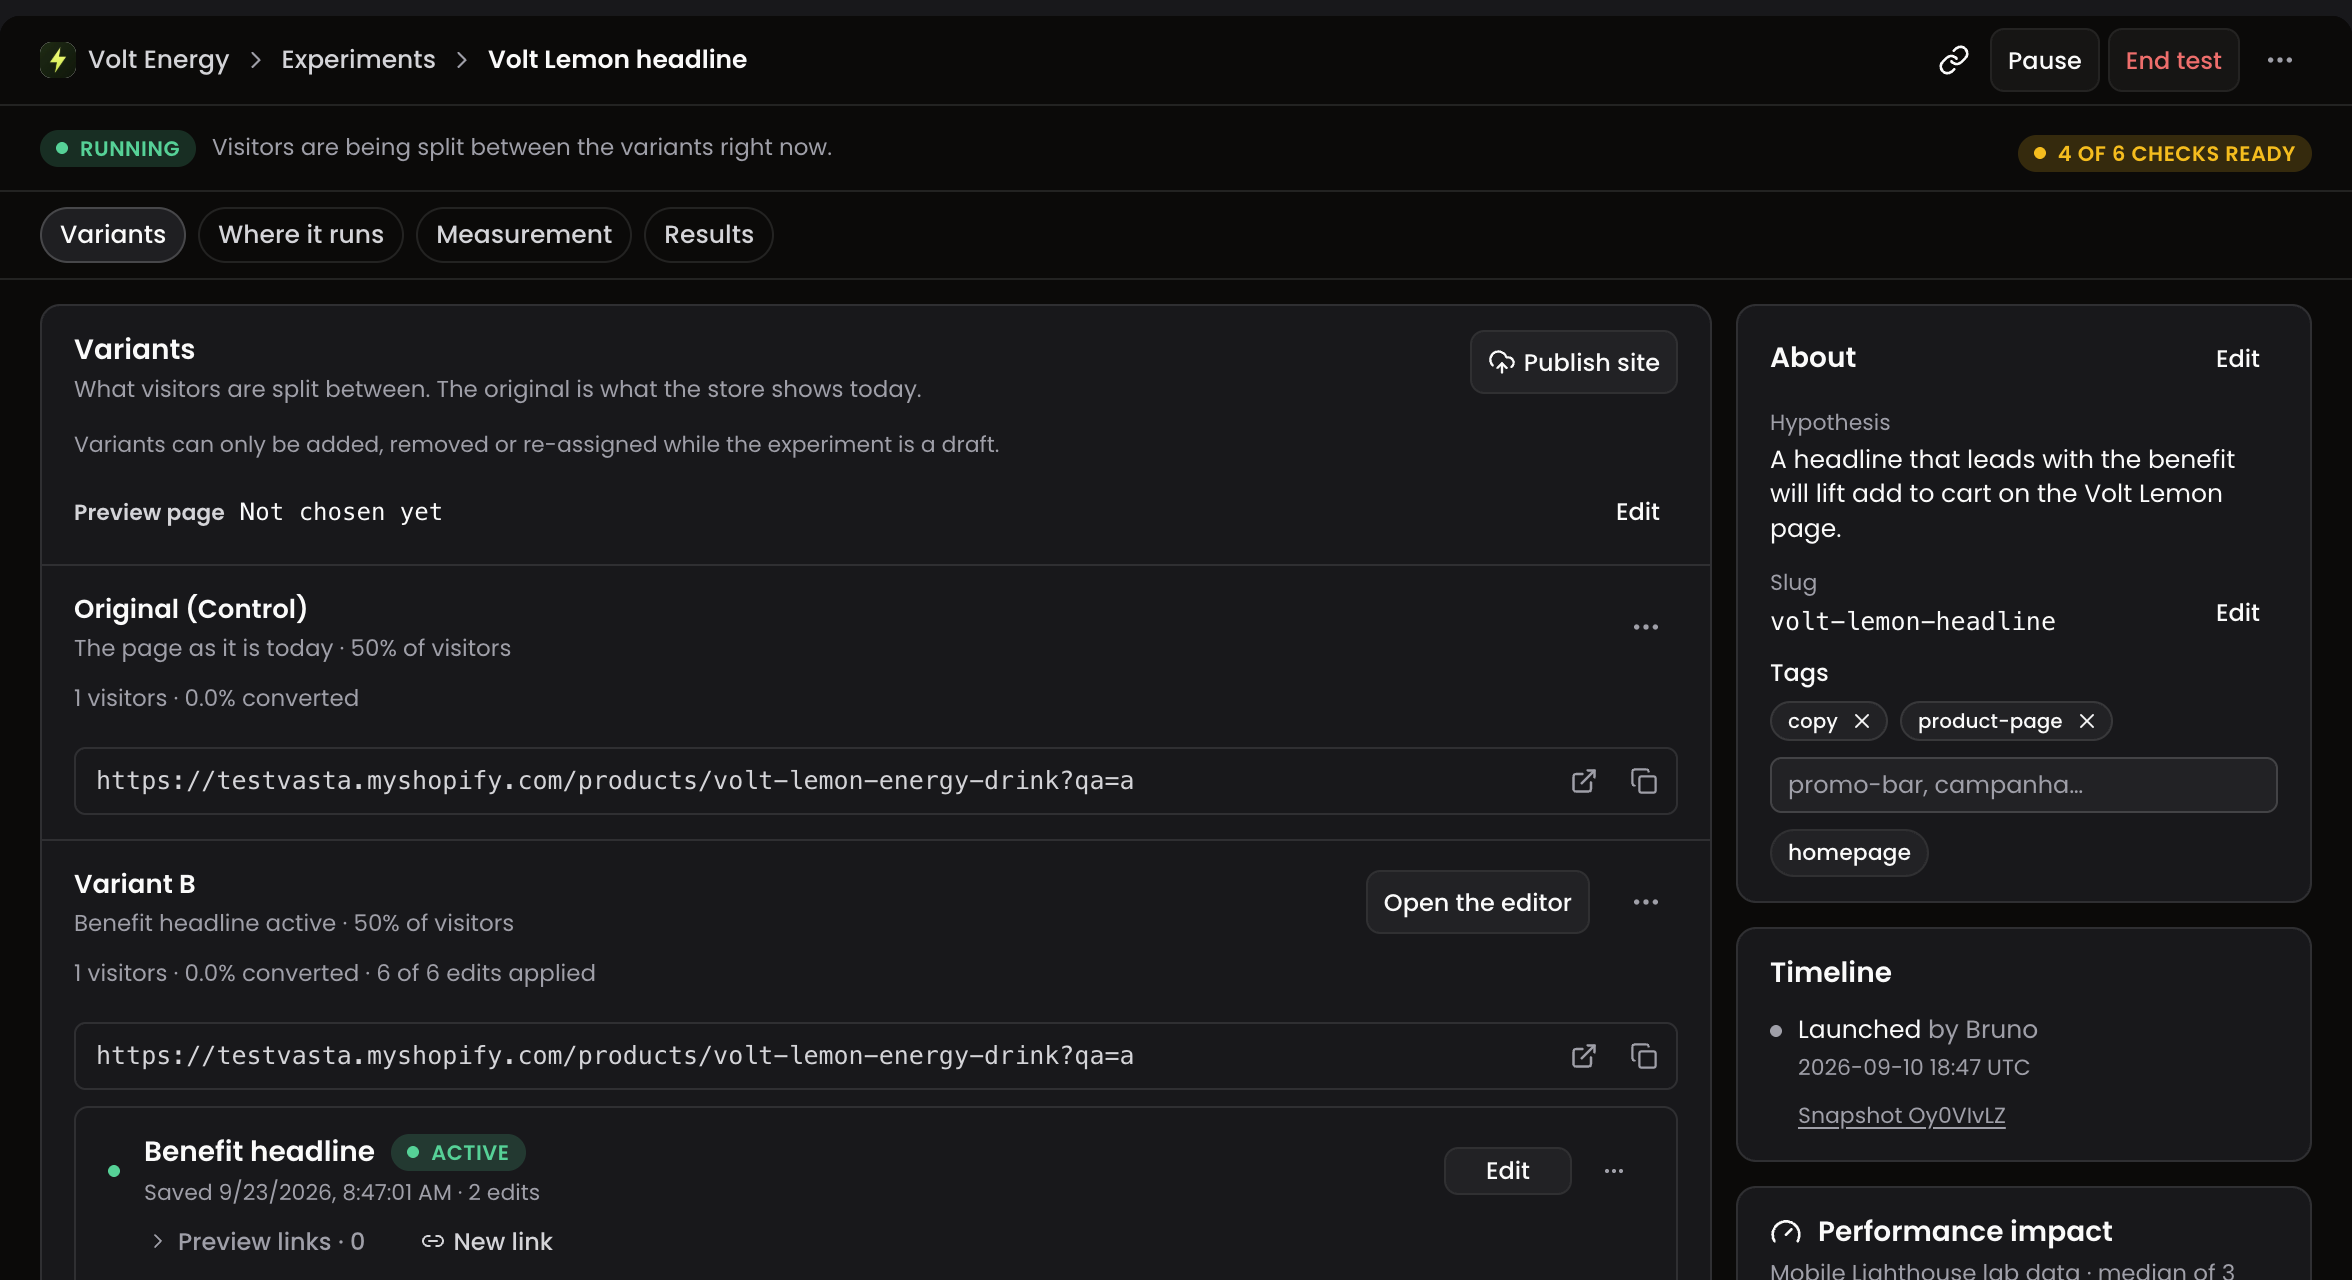This screenshot has height=1280, width=2352.
Task: Open Variant B options menu
Action: point(1646,902)
